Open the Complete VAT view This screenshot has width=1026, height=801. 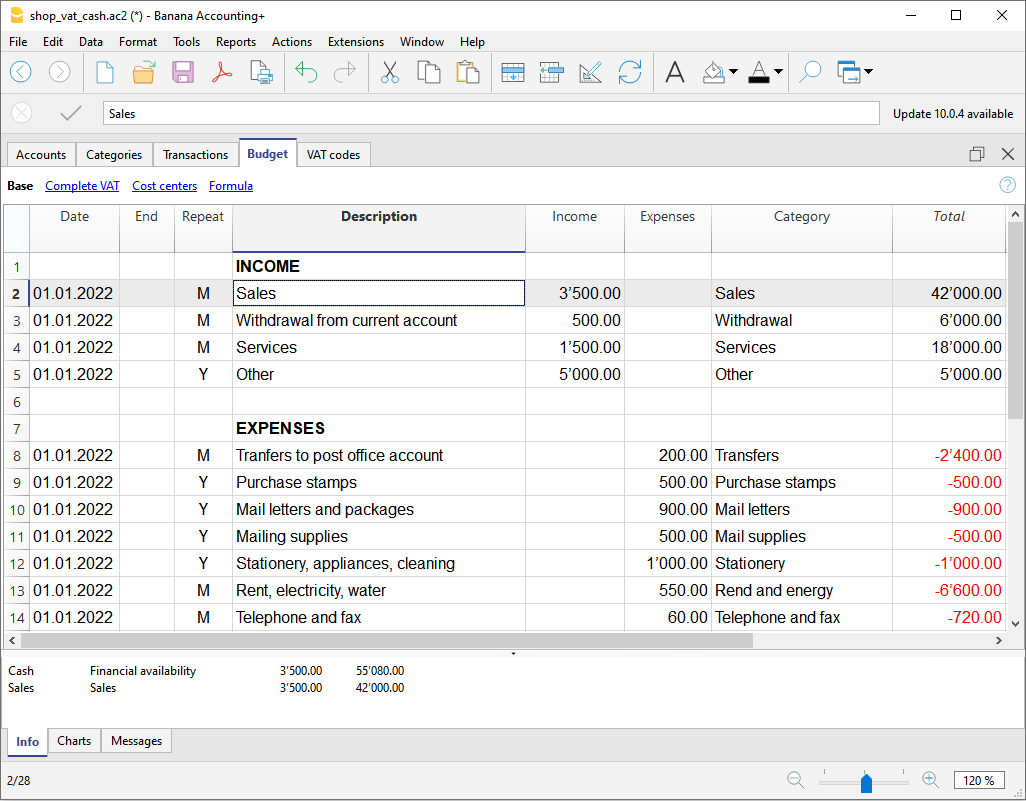point(82,186)
